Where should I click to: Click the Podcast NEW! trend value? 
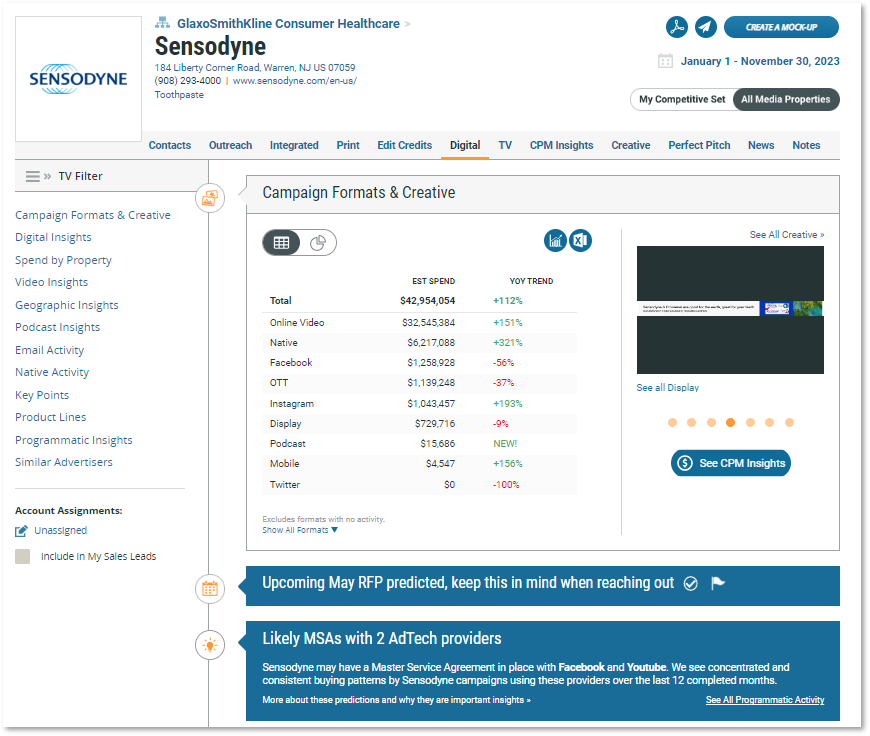[505, 444]
